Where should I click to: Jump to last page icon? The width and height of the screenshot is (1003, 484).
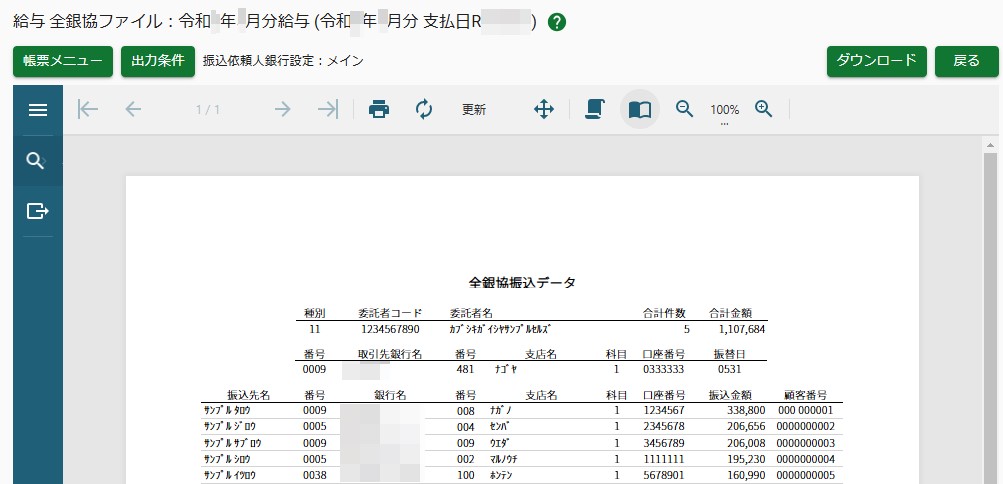[x=328, y=109]
